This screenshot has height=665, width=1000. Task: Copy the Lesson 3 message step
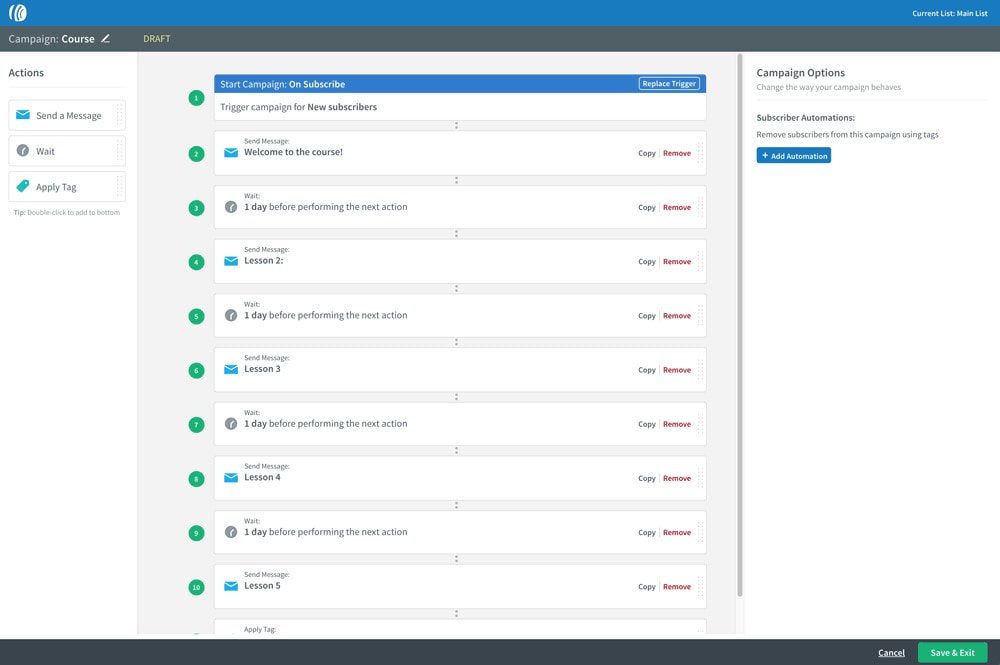click(x=646, y=369)
